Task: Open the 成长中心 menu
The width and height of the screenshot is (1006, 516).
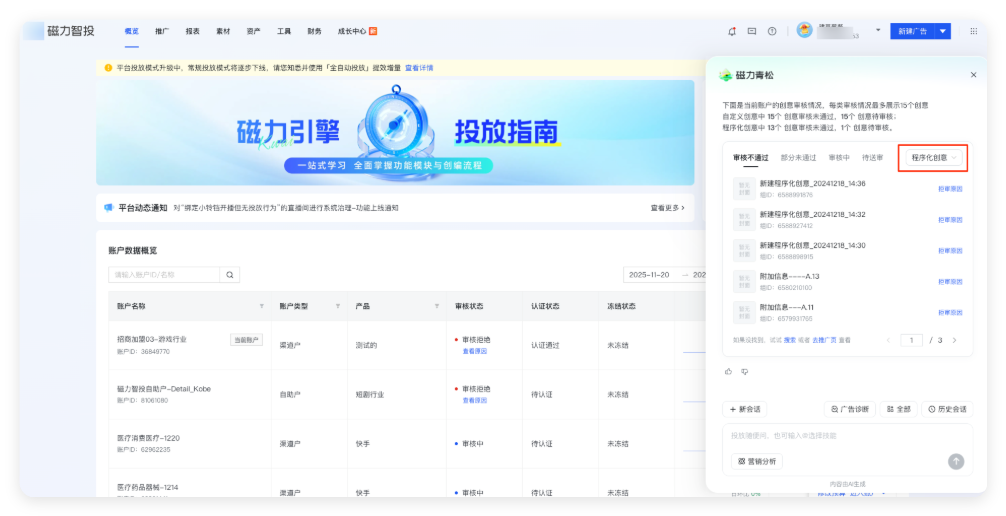Action: [x=352, y=31]
